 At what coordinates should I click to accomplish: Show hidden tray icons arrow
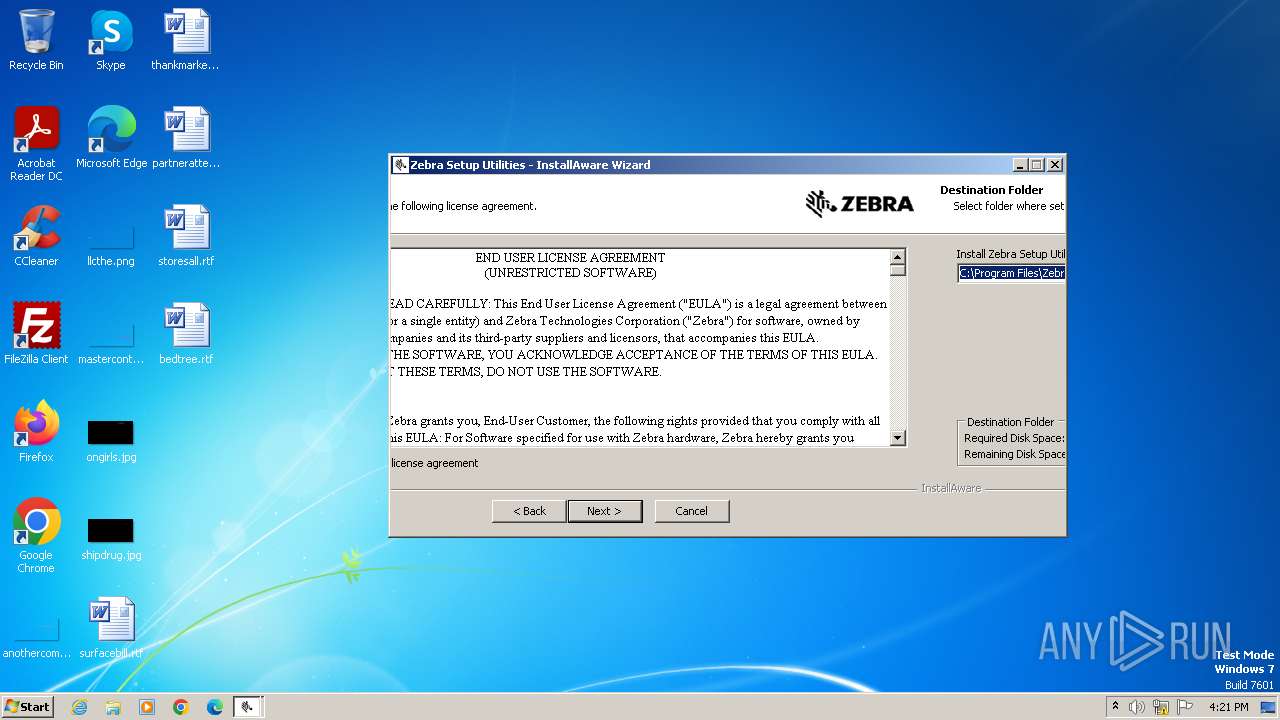[x=1115, y=706]
